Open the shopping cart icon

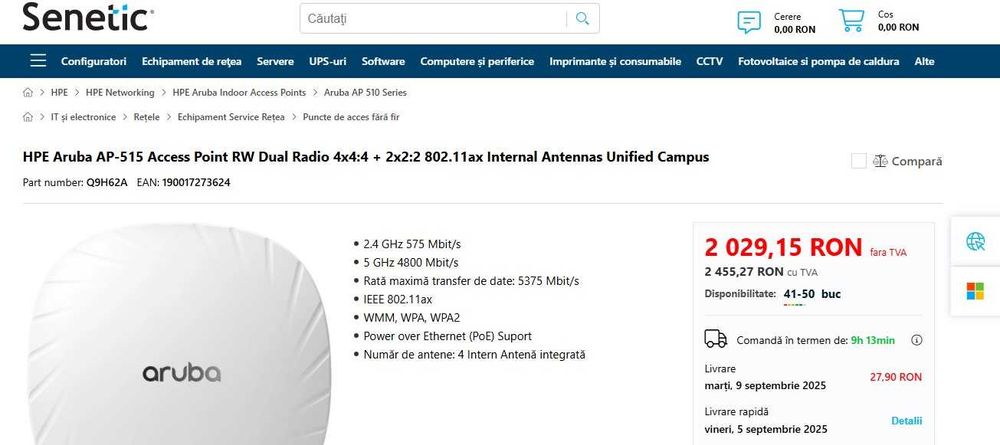tap(851, 21)
